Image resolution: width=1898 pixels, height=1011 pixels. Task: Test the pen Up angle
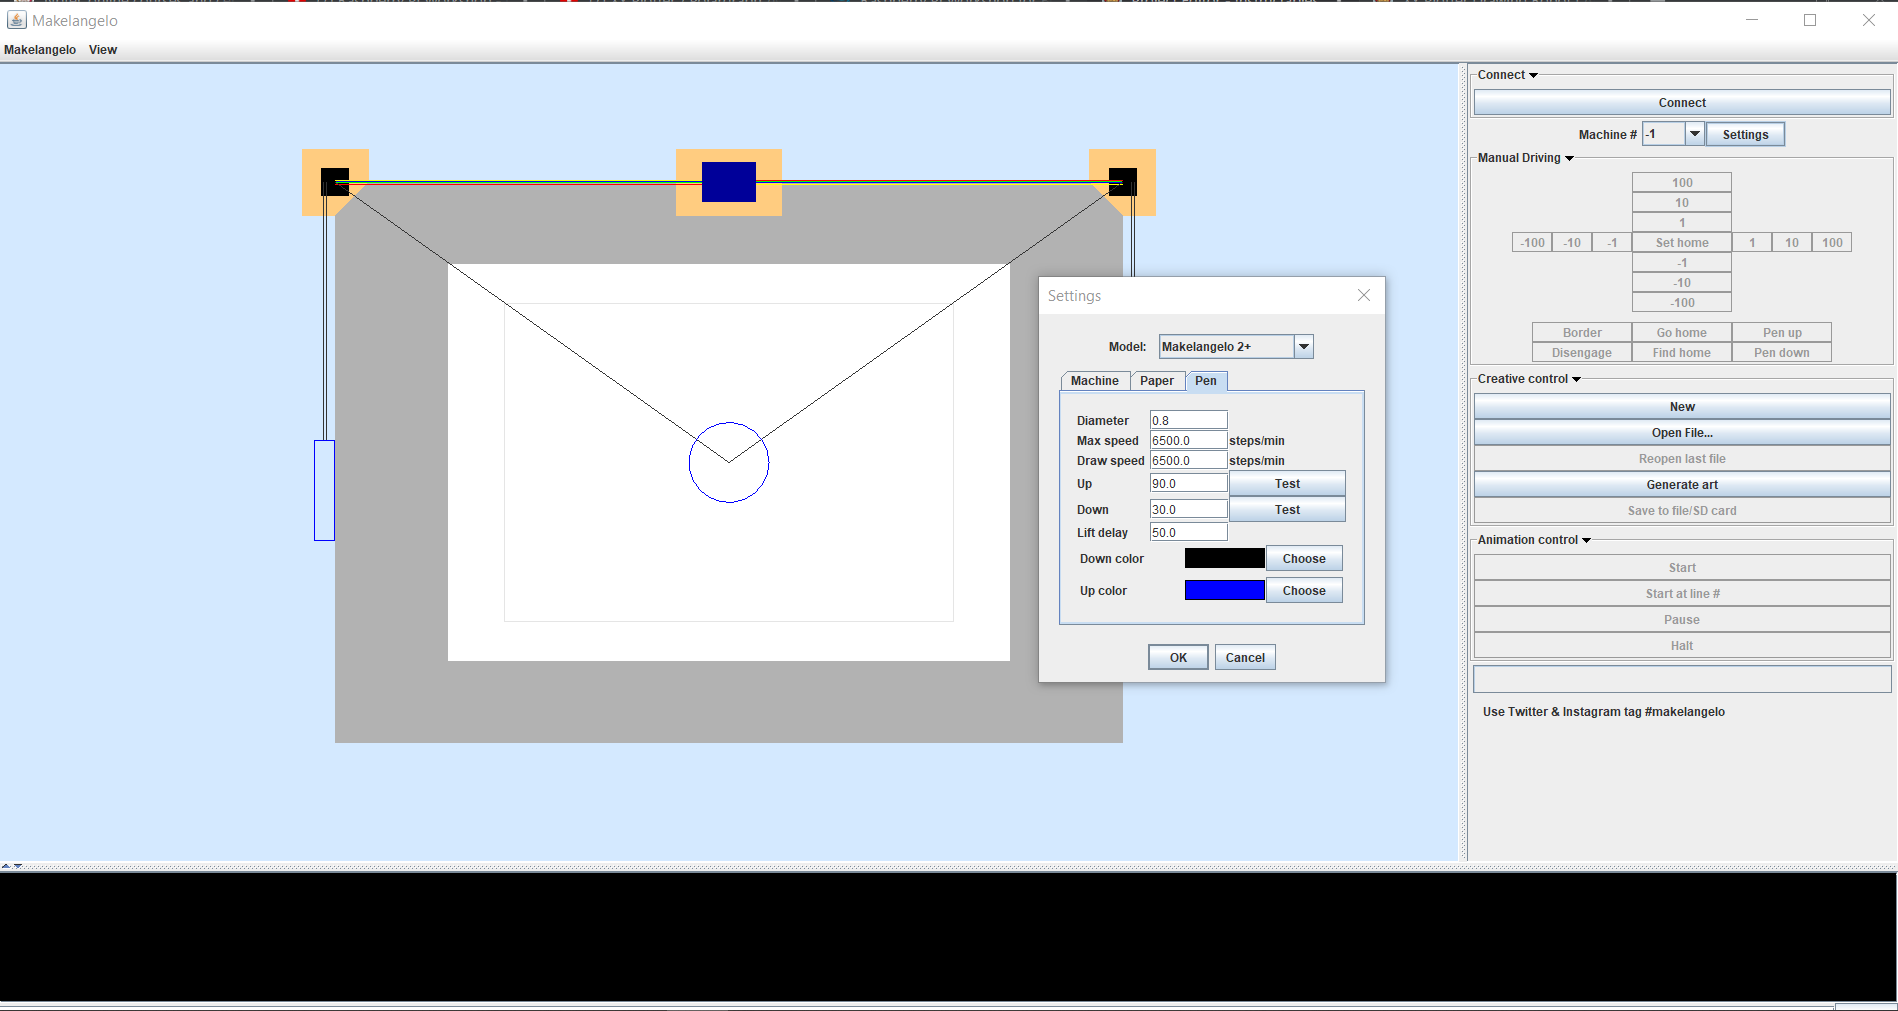(1287, 483)
